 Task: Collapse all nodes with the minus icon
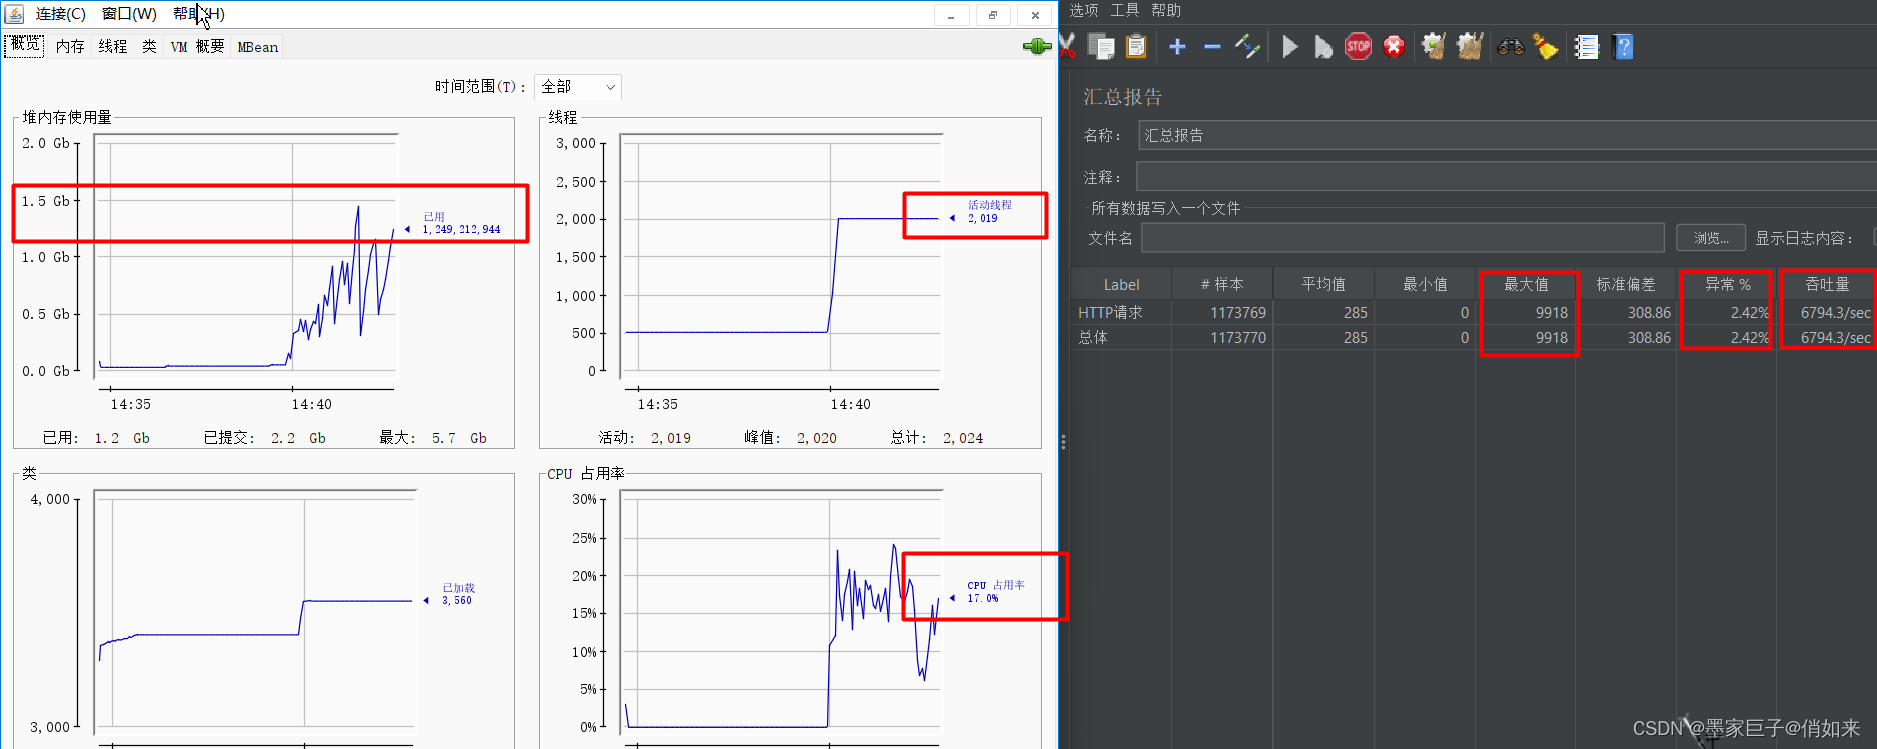1212,46
